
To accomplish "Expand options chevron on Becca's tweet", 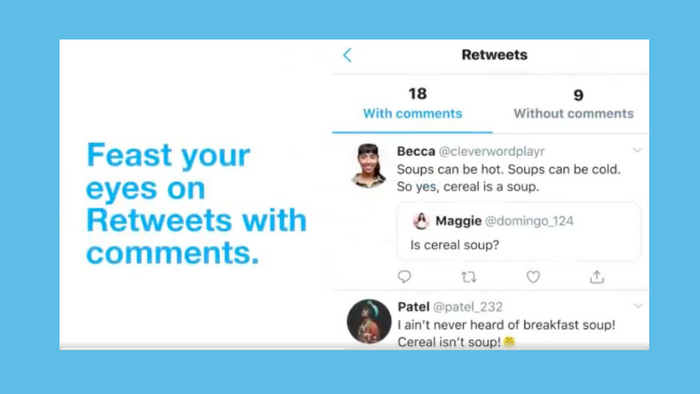I will [637, 150].
